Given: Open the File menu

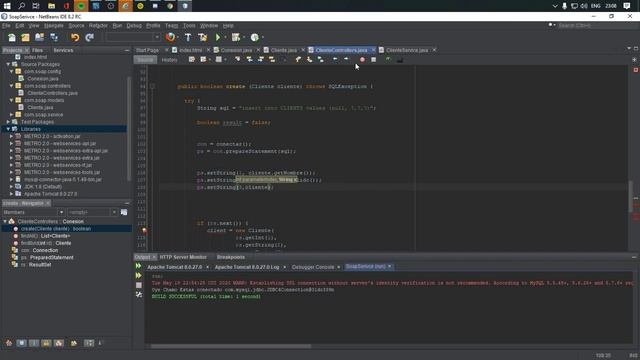Looking at the screenshot, I should click(6, 26).
